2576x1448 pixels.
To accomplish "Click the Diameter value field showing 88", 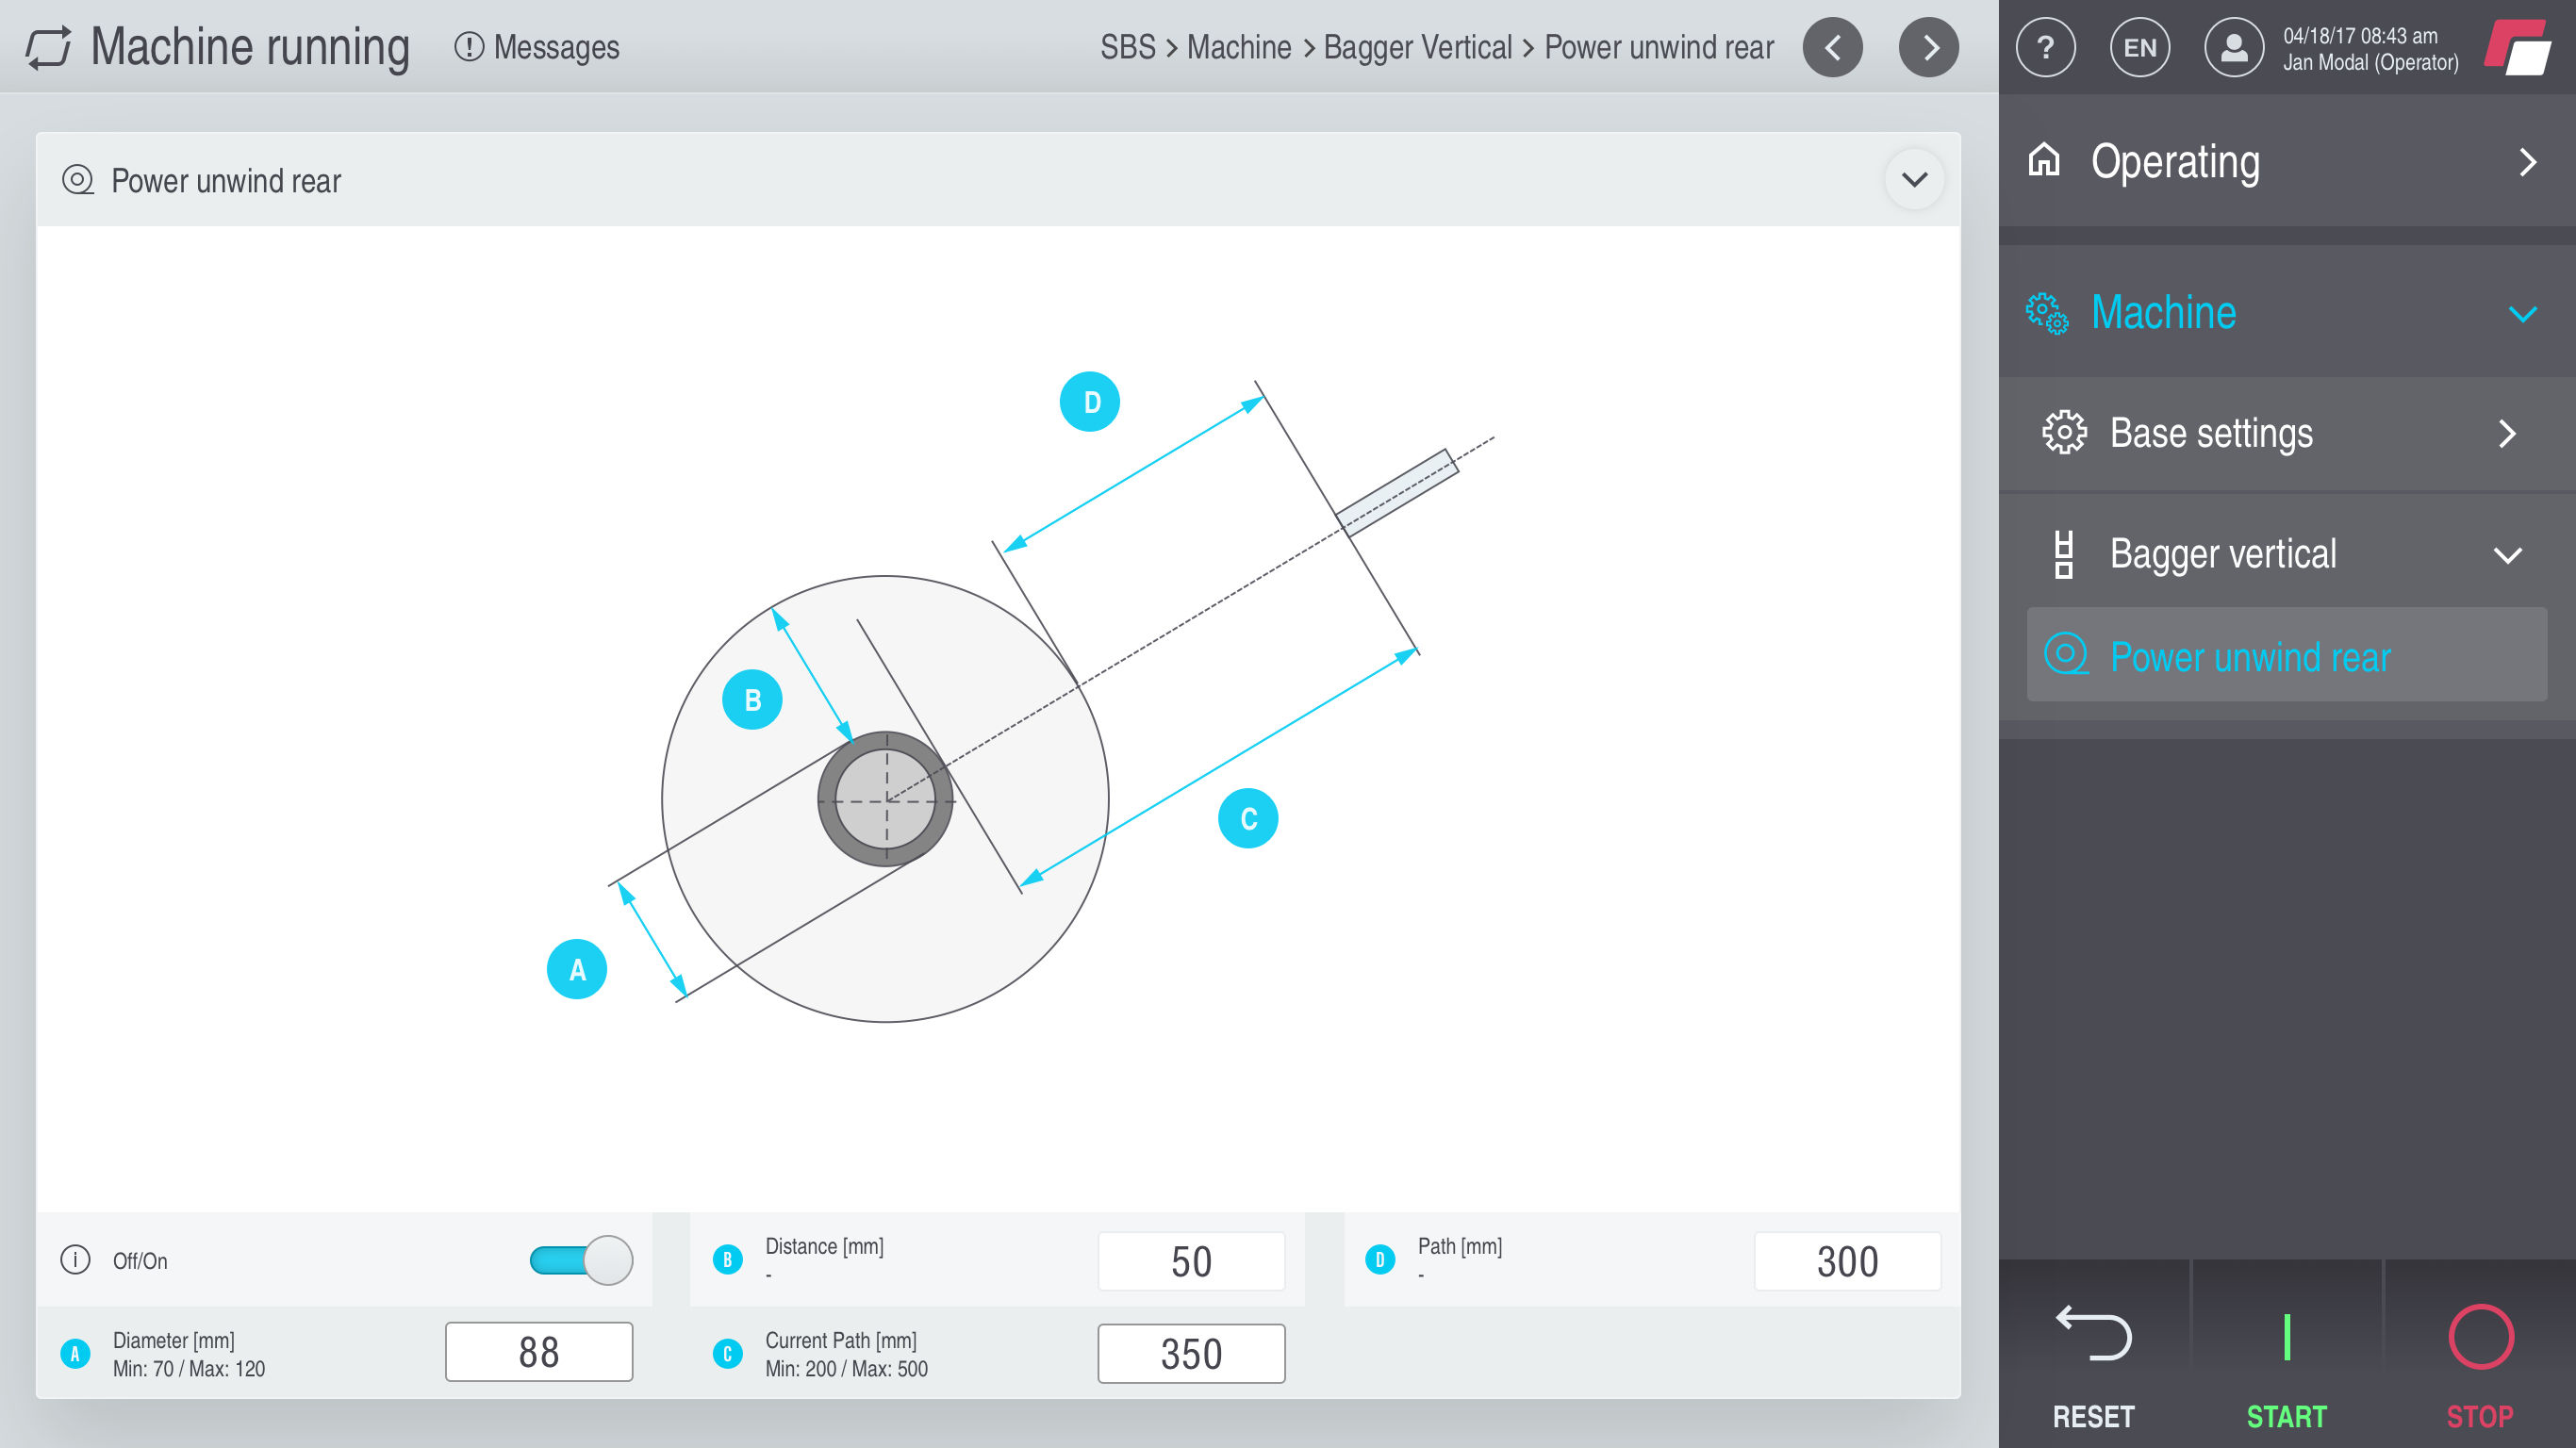I will 539,1351.
